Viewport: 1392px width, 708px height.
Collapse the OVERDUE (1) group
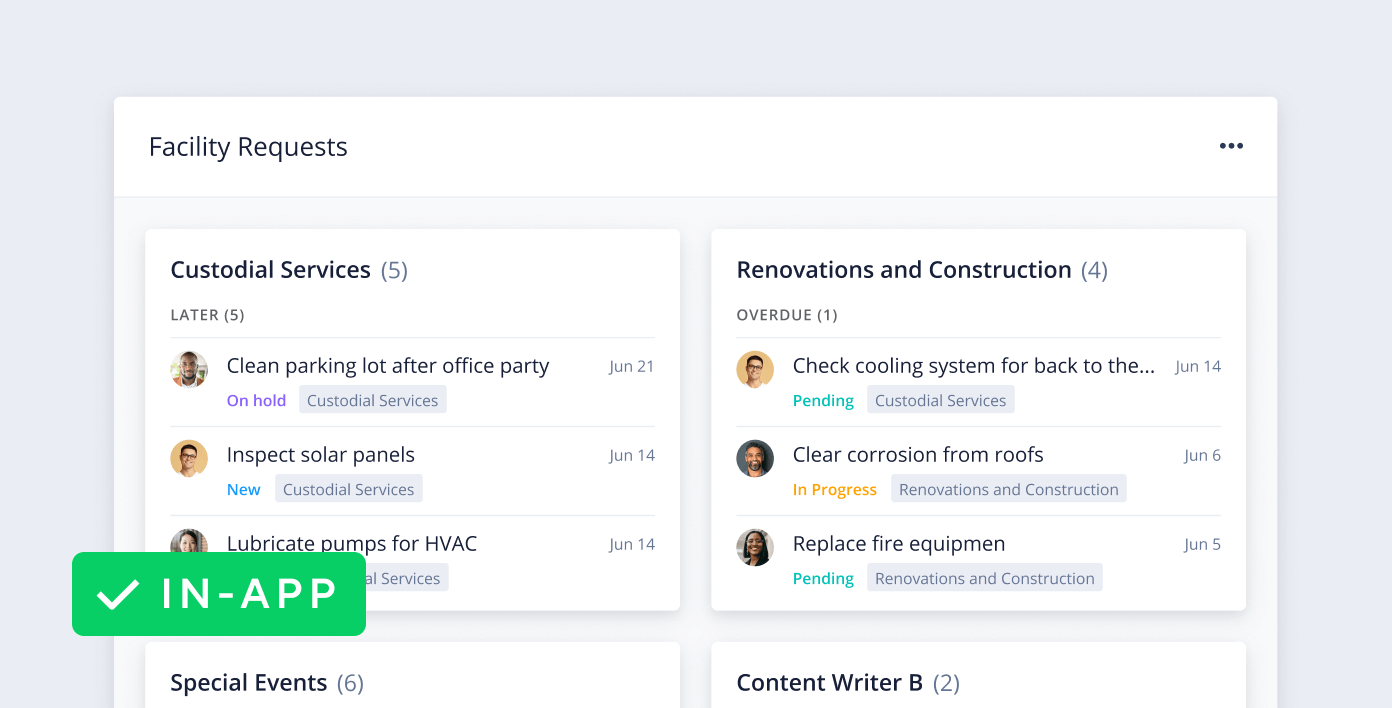click(x=787, y=315)
